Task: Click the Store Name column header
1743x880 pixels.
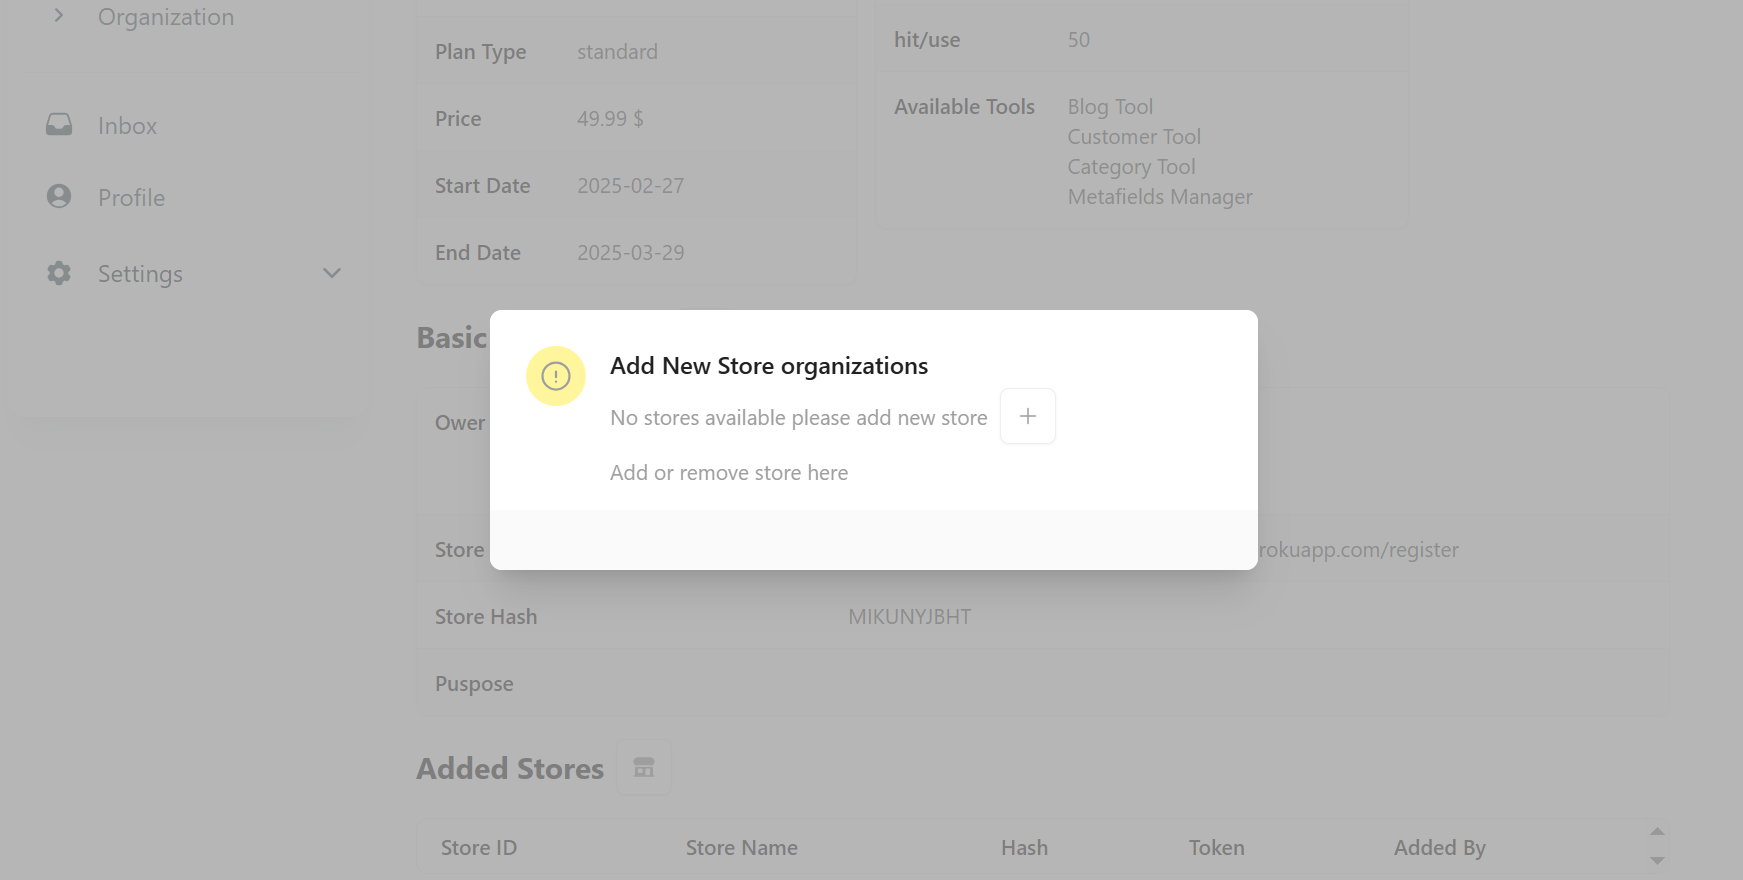Action: (742, 848)
